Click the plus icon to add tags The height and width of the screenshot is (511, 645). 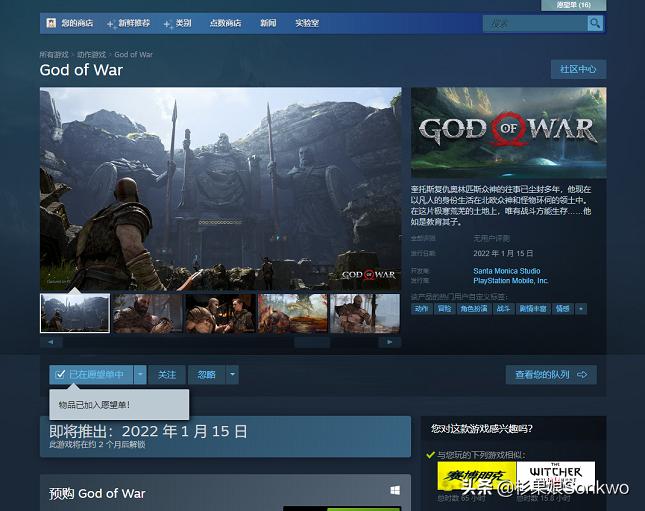point(581,309)
